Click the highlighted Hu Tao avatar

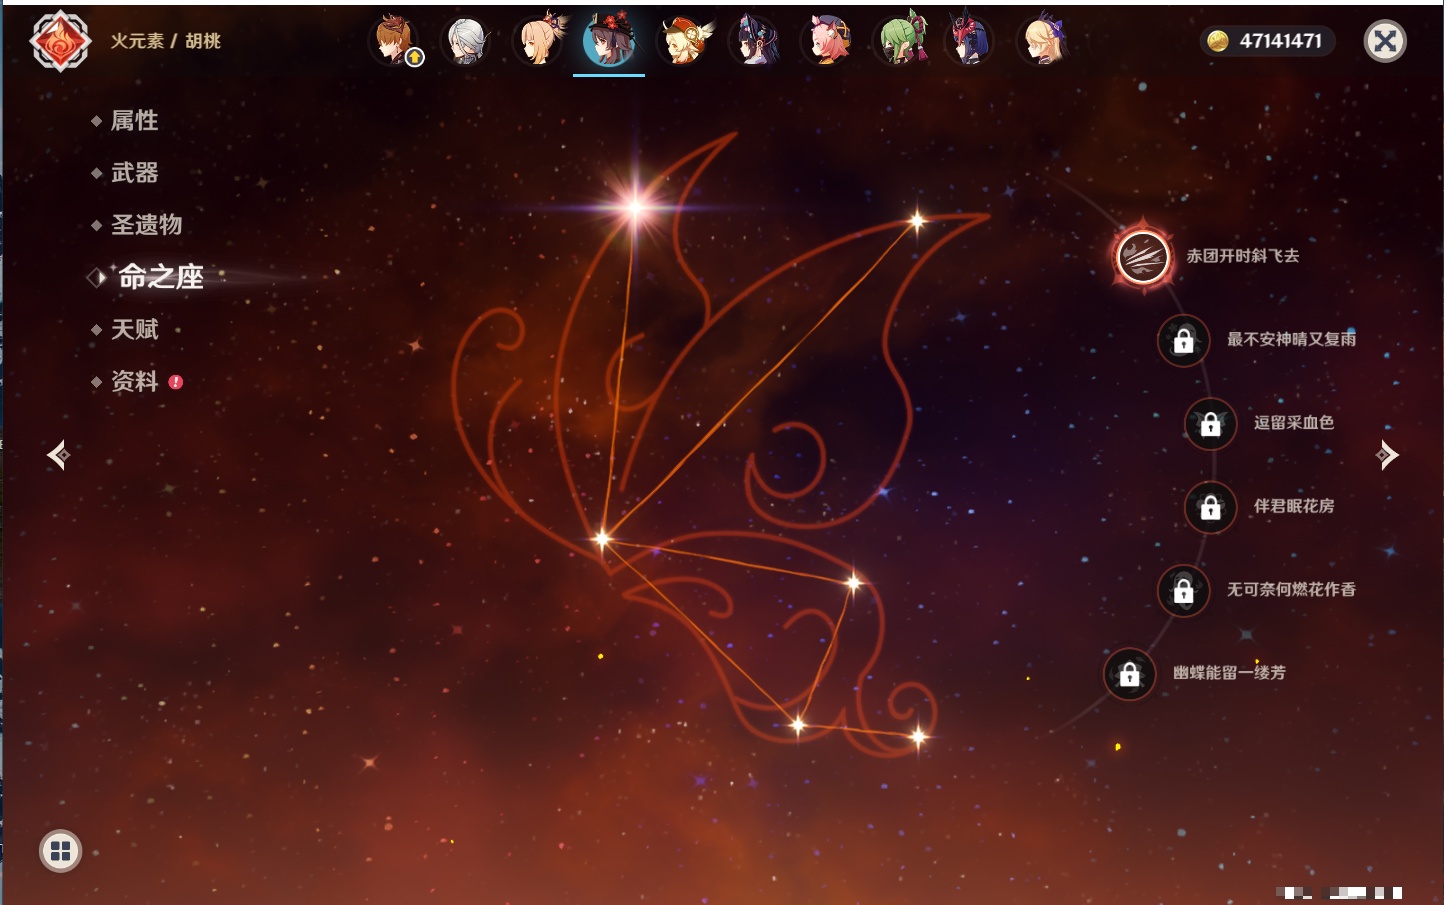[609, 41]
